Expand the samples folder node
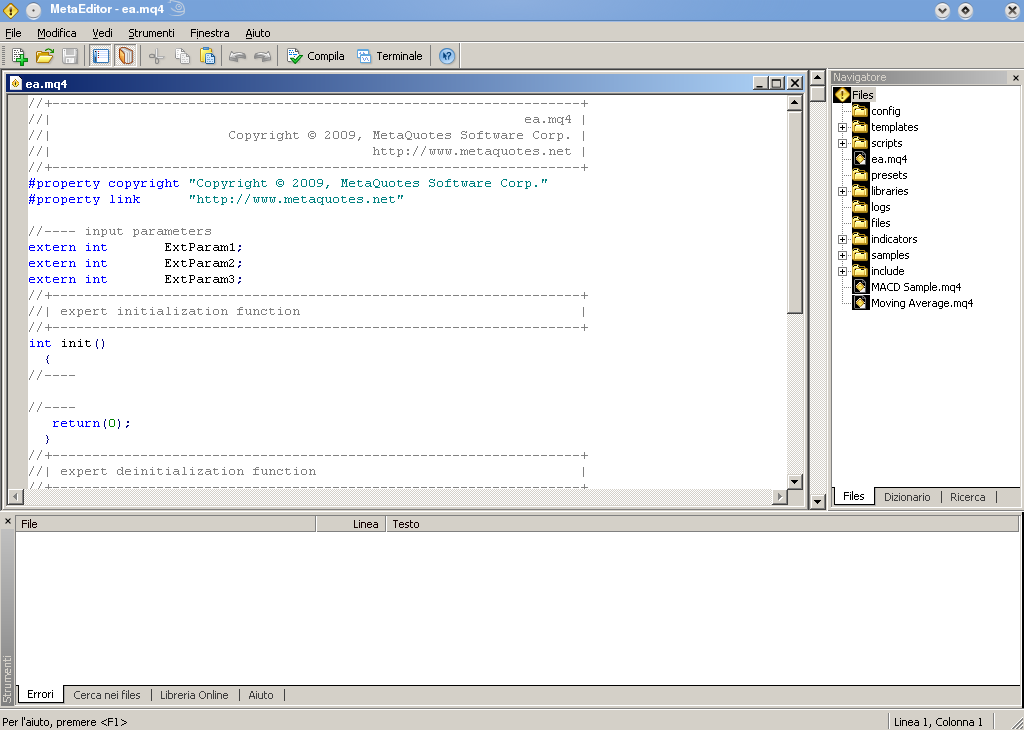Image resolution: width=1024 pixels, height=730 pixels. tap(842, 255)
